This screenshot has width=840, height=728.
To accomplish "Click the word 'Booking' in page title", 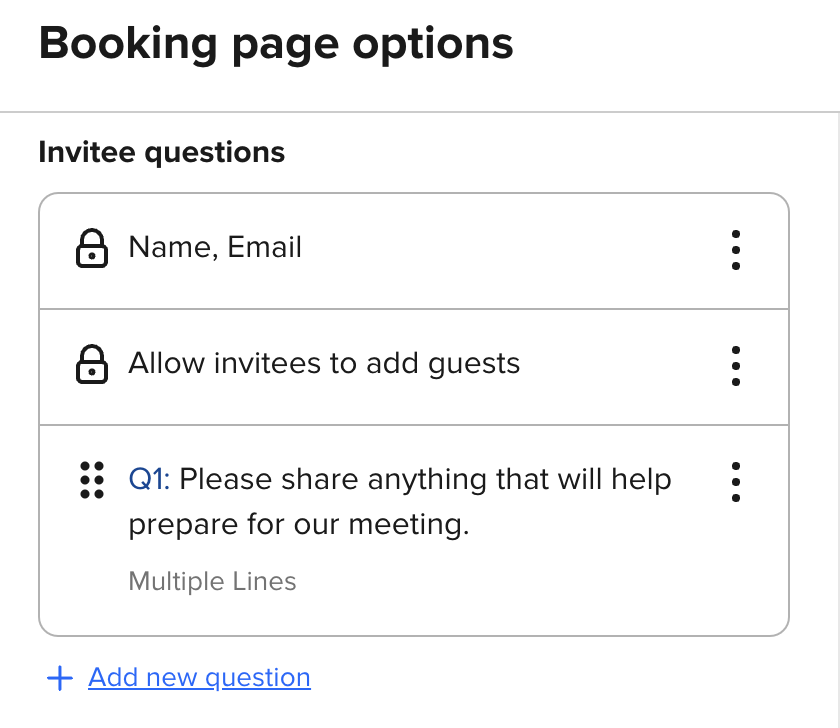I will pos(130,44).
